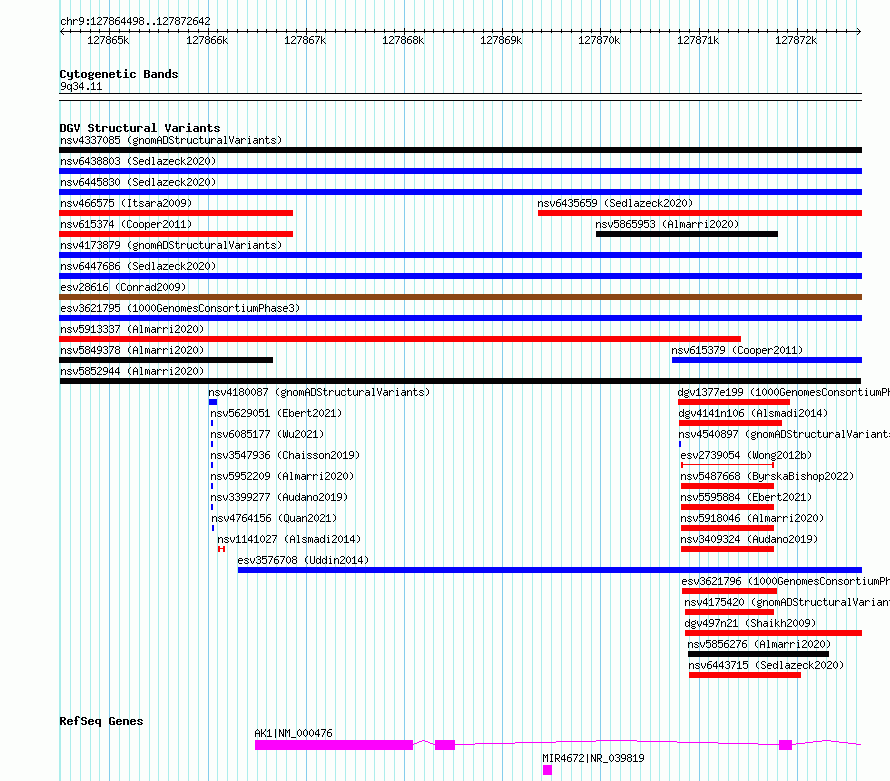Select the red bar under nsv5913337

point(400,339)
